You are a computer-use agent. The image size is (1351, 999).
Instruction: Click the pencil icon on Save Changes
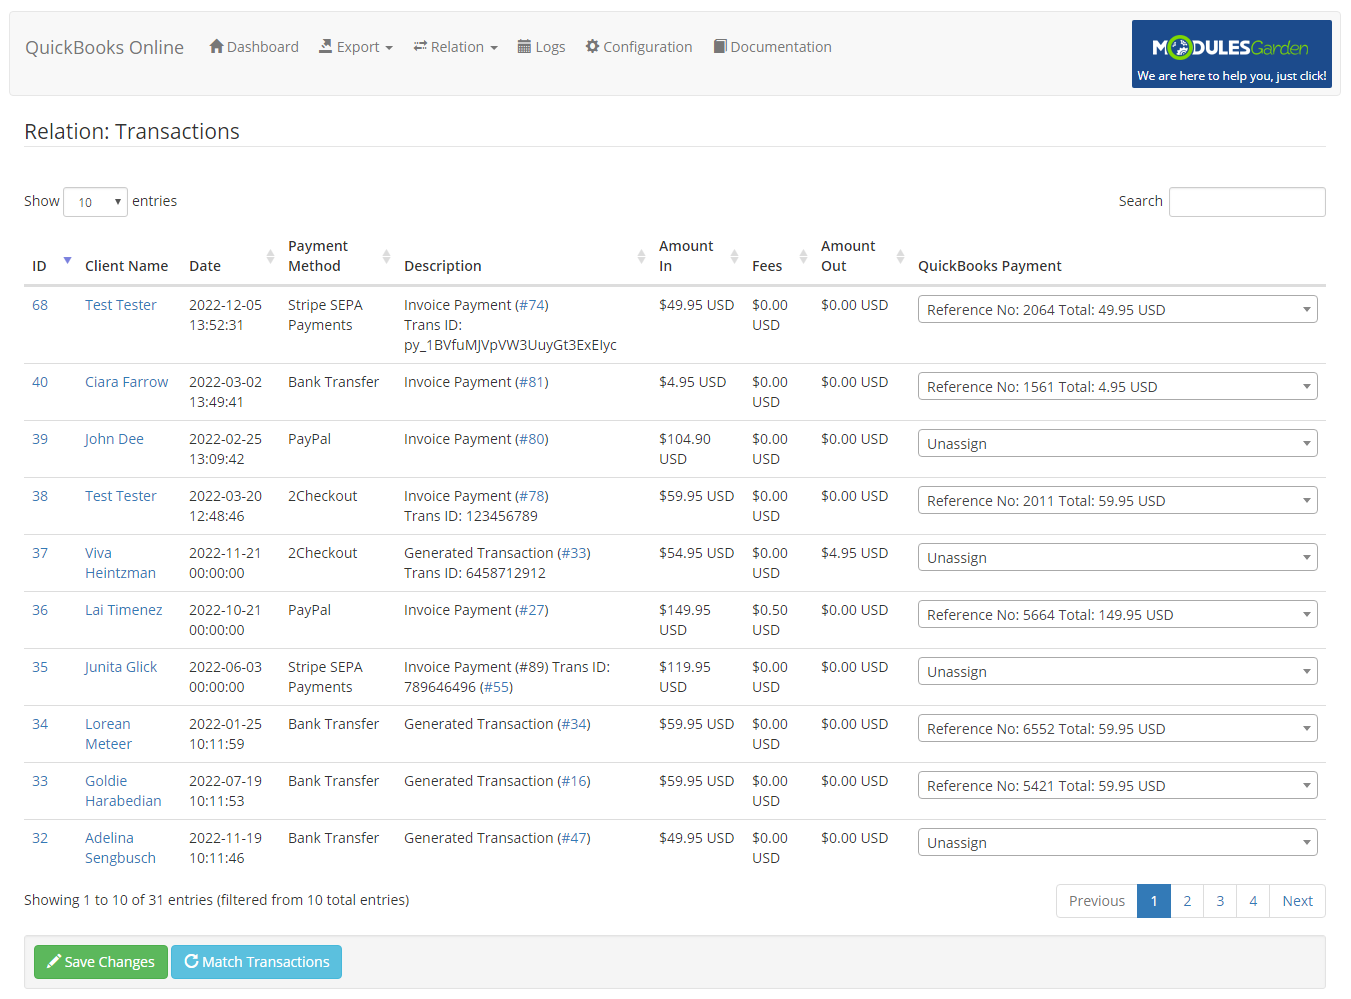(54, 961)
